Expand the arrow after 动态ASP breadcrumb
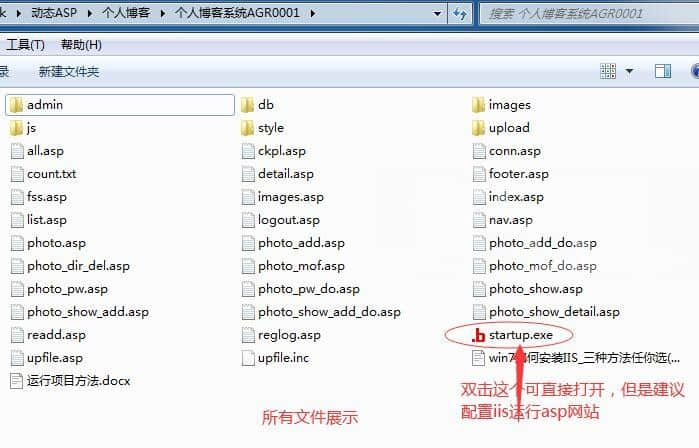This screenshot has width=699, height=448. pyautogui.click(x=90, y=13)
